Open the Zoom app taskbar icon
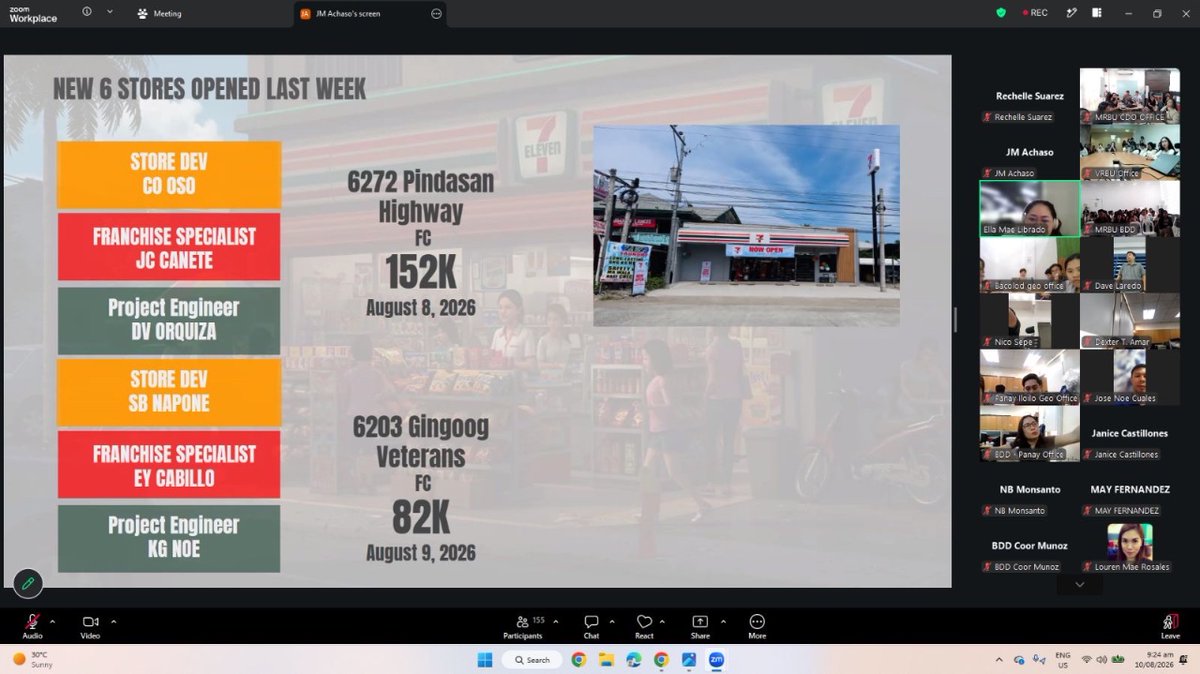The image size is (1200, 674). pos(716,660)
